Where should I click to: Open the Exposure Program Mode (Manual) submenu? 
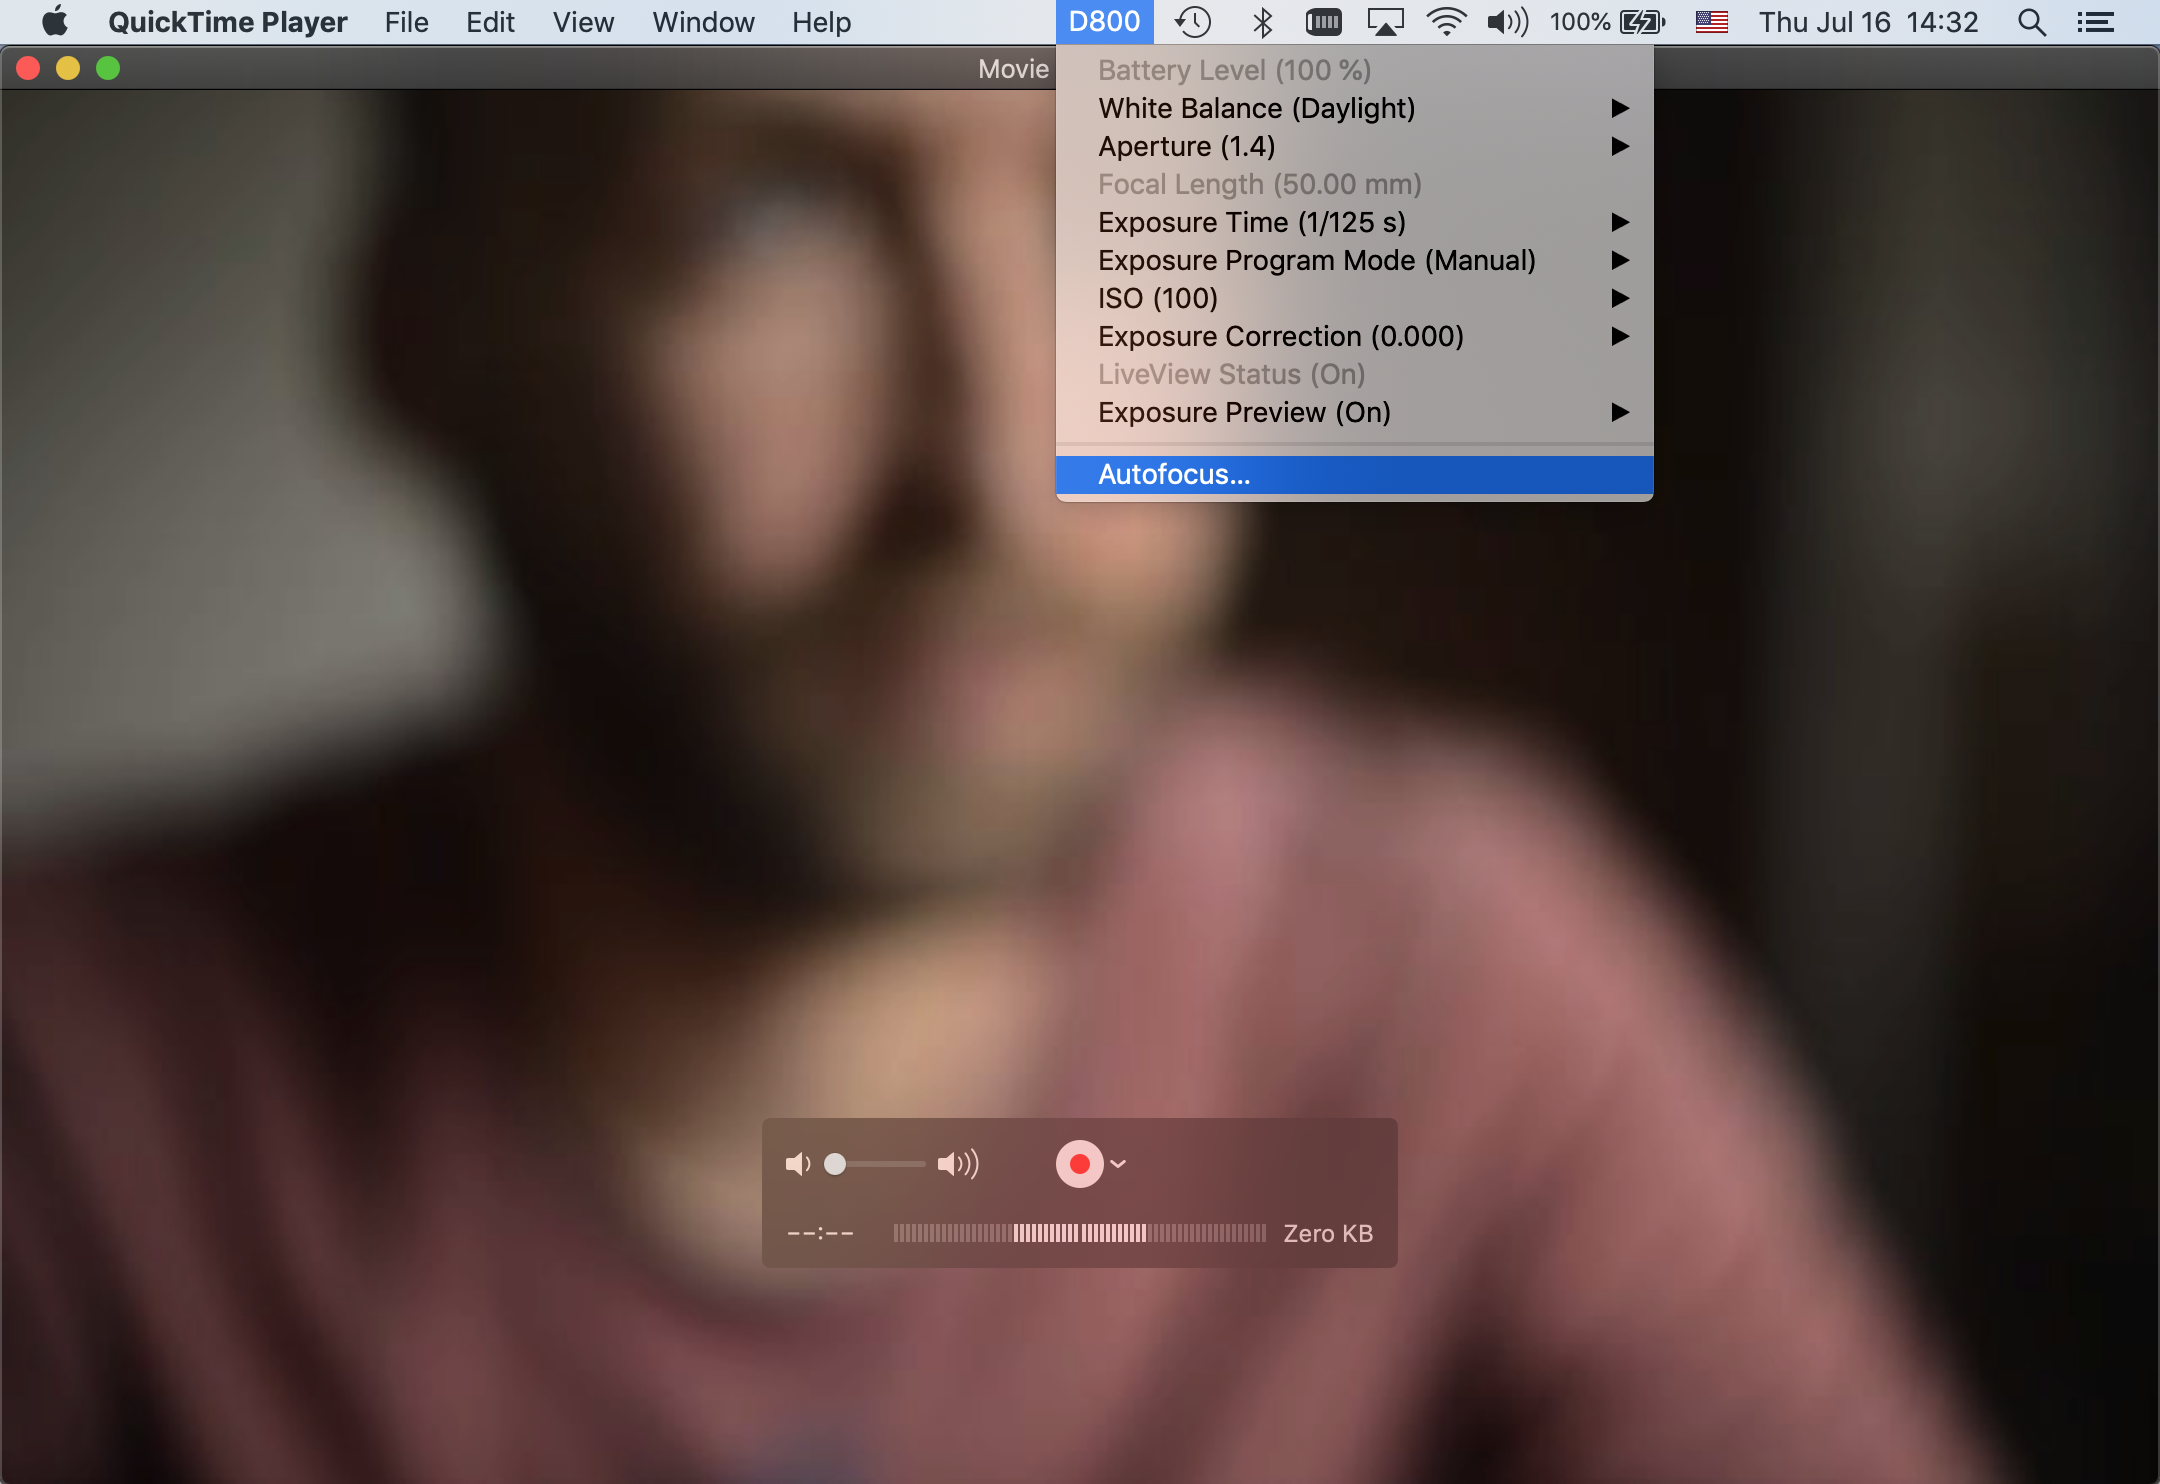(1316, 260)
